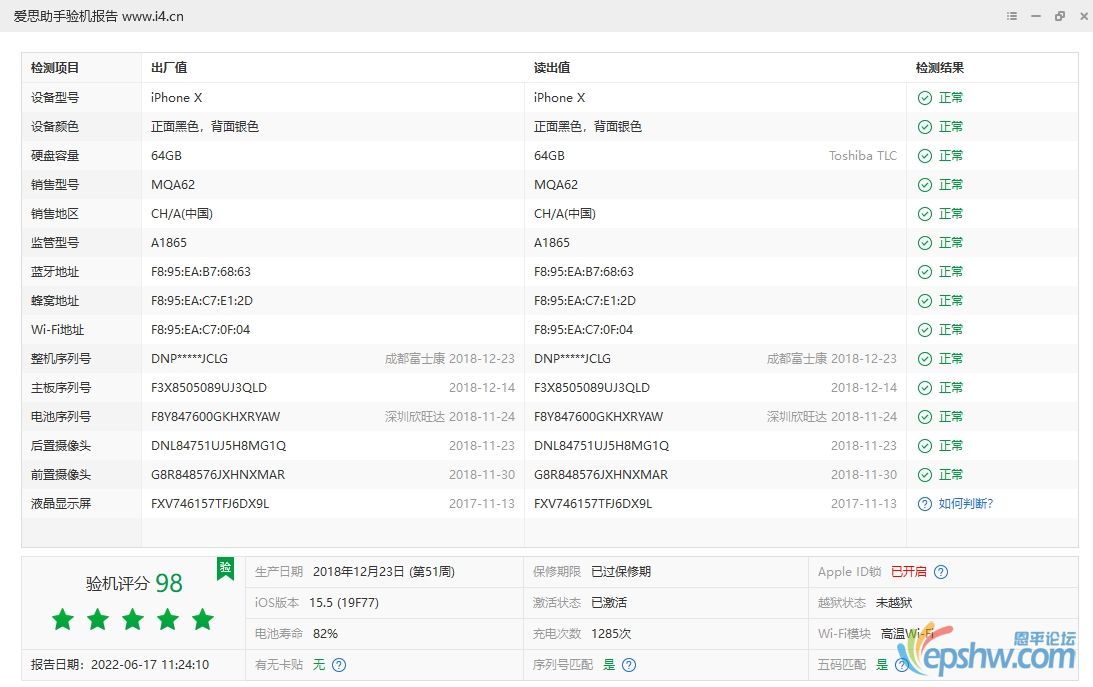Click the 出厂值 column header

(x=169, y=68)
